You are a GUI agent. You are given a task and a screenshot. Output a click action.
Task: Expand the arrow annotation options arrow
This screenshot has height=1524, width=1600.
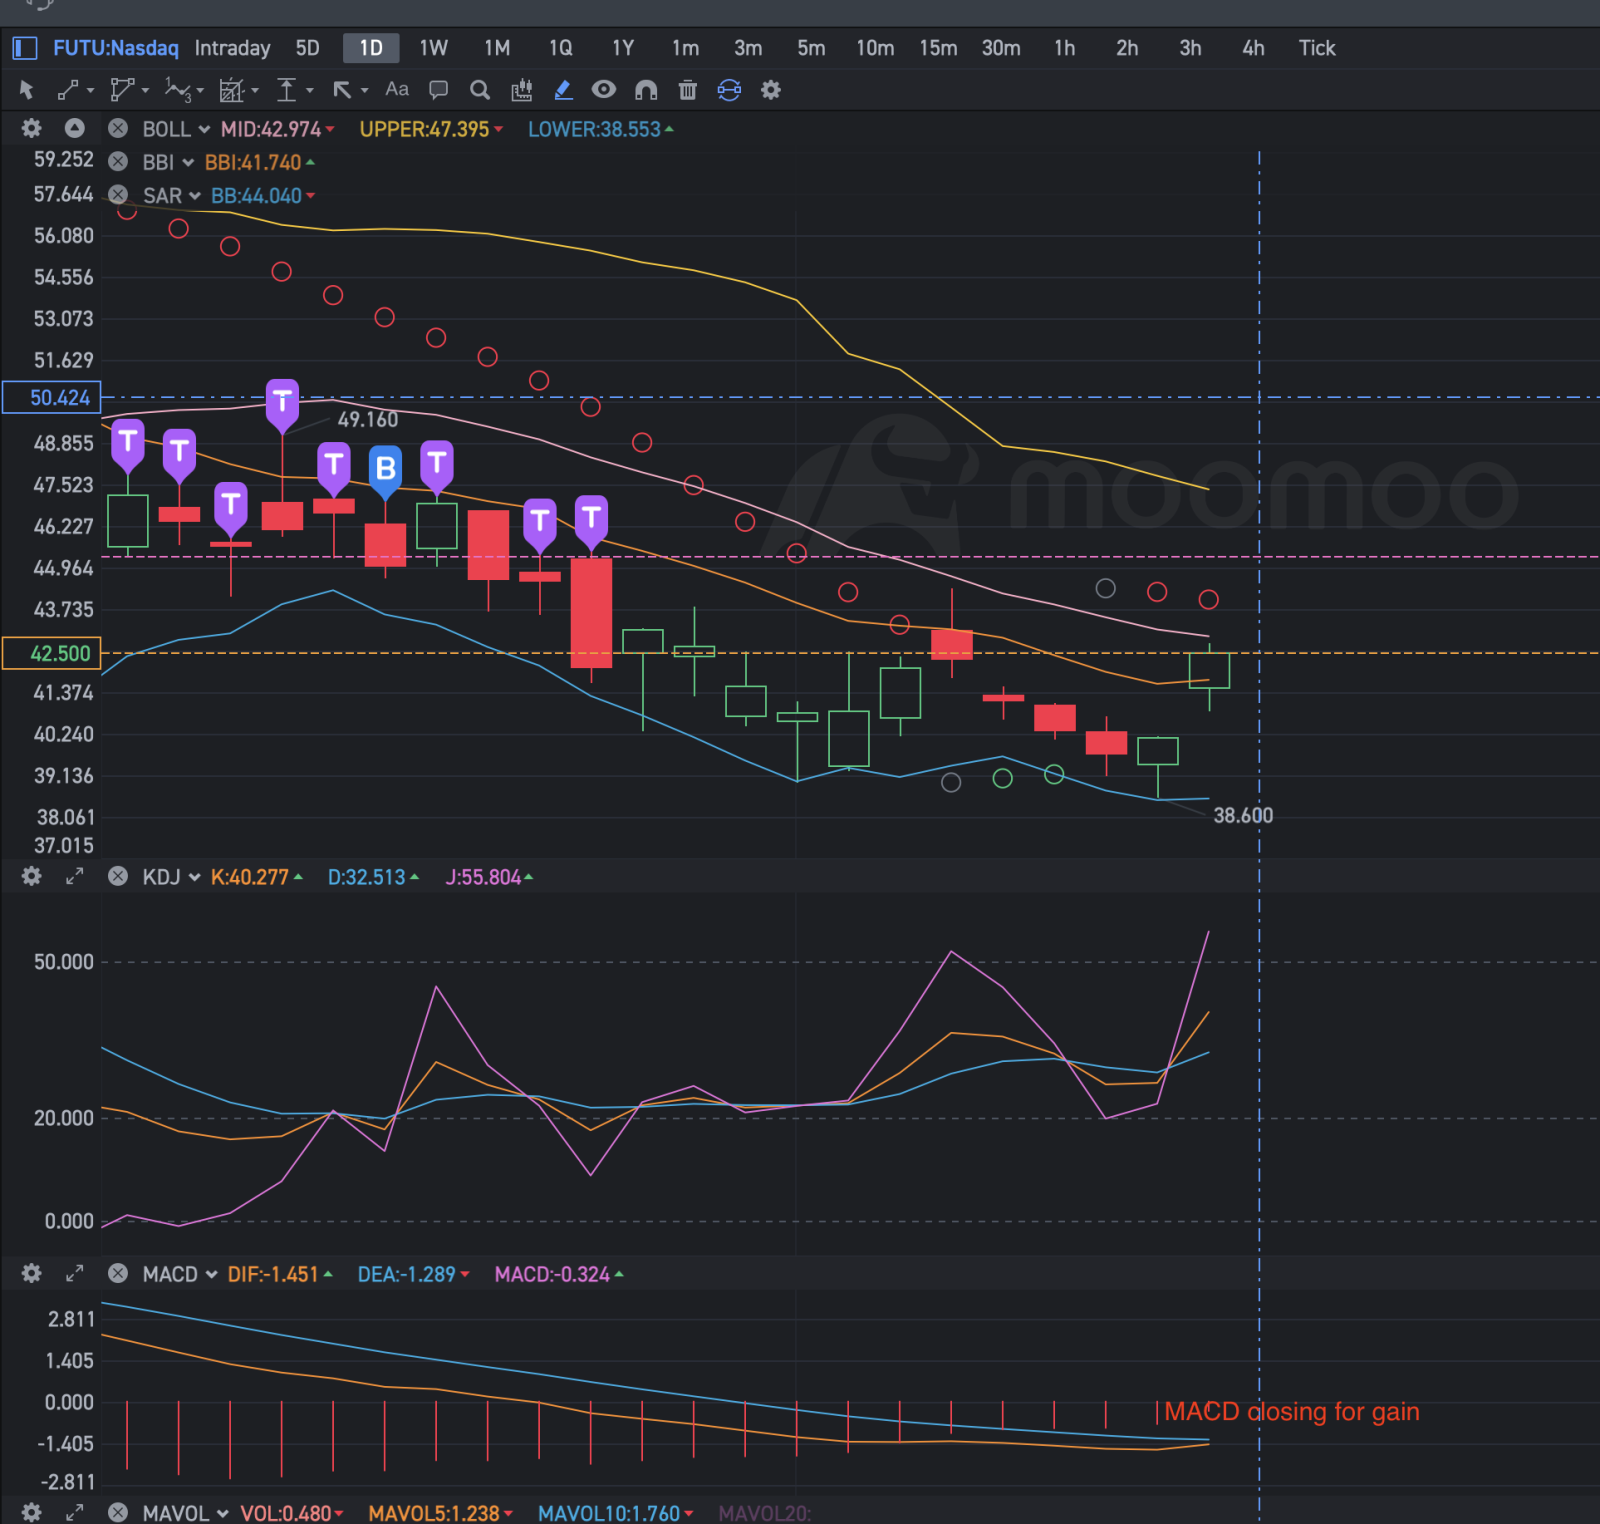point(365,91)
